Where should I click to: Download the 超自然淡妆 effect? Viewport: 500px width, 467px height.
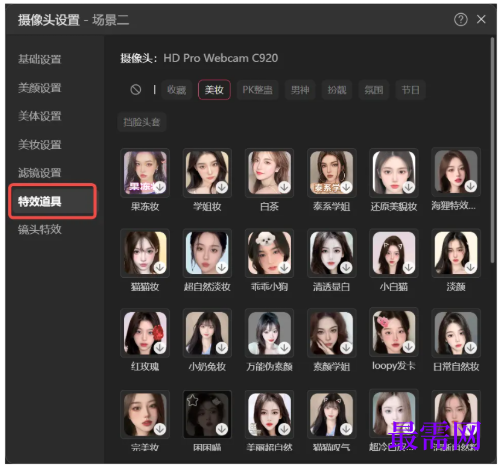(x=222, y=267)
